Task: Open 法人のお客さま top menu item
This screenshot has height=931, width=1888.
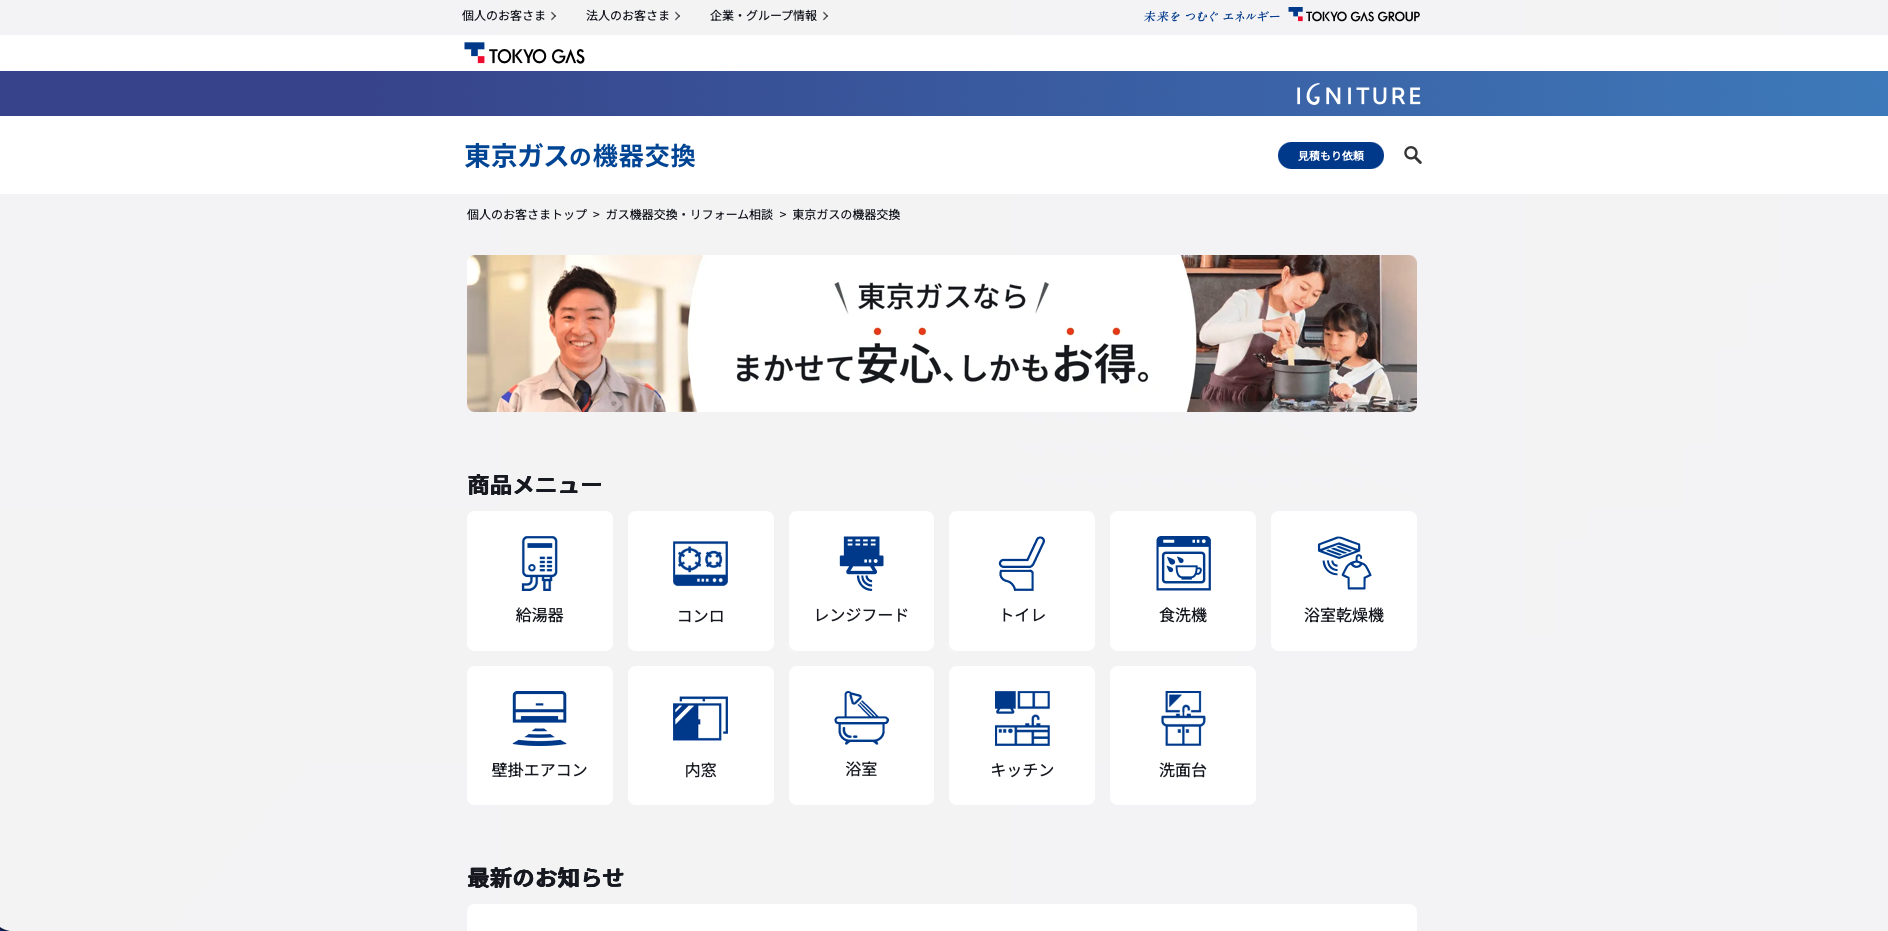Action: point(632,16)
